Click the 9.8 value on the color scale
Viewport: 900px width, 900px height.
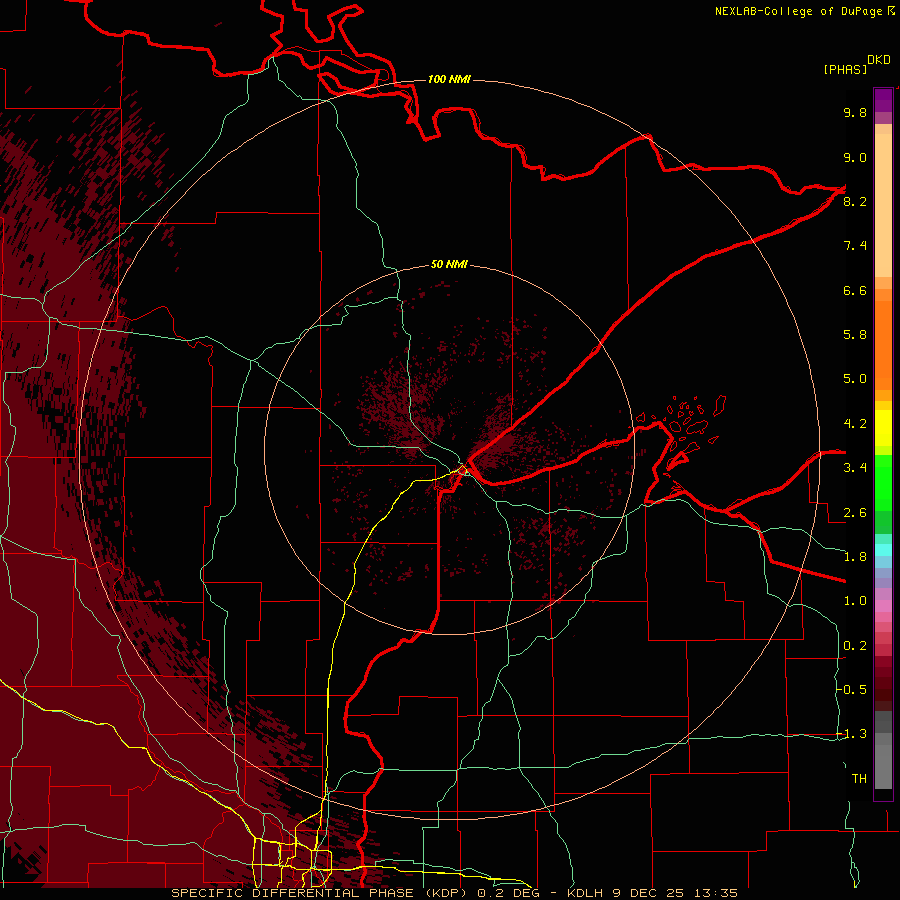coord(855,112)
